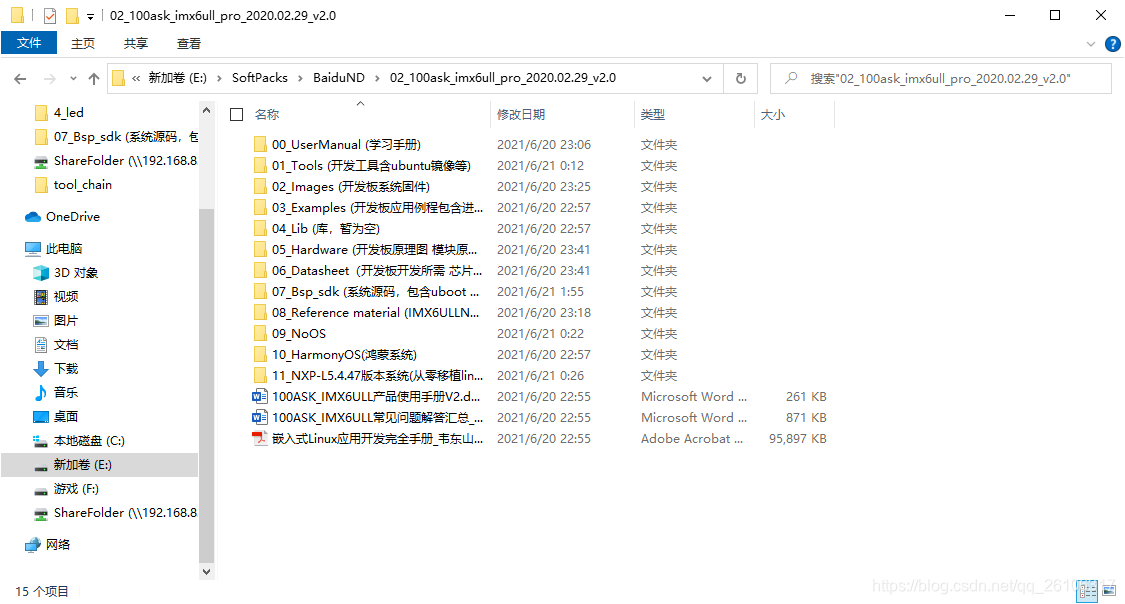Refresh the current folder view

point(741,78)
